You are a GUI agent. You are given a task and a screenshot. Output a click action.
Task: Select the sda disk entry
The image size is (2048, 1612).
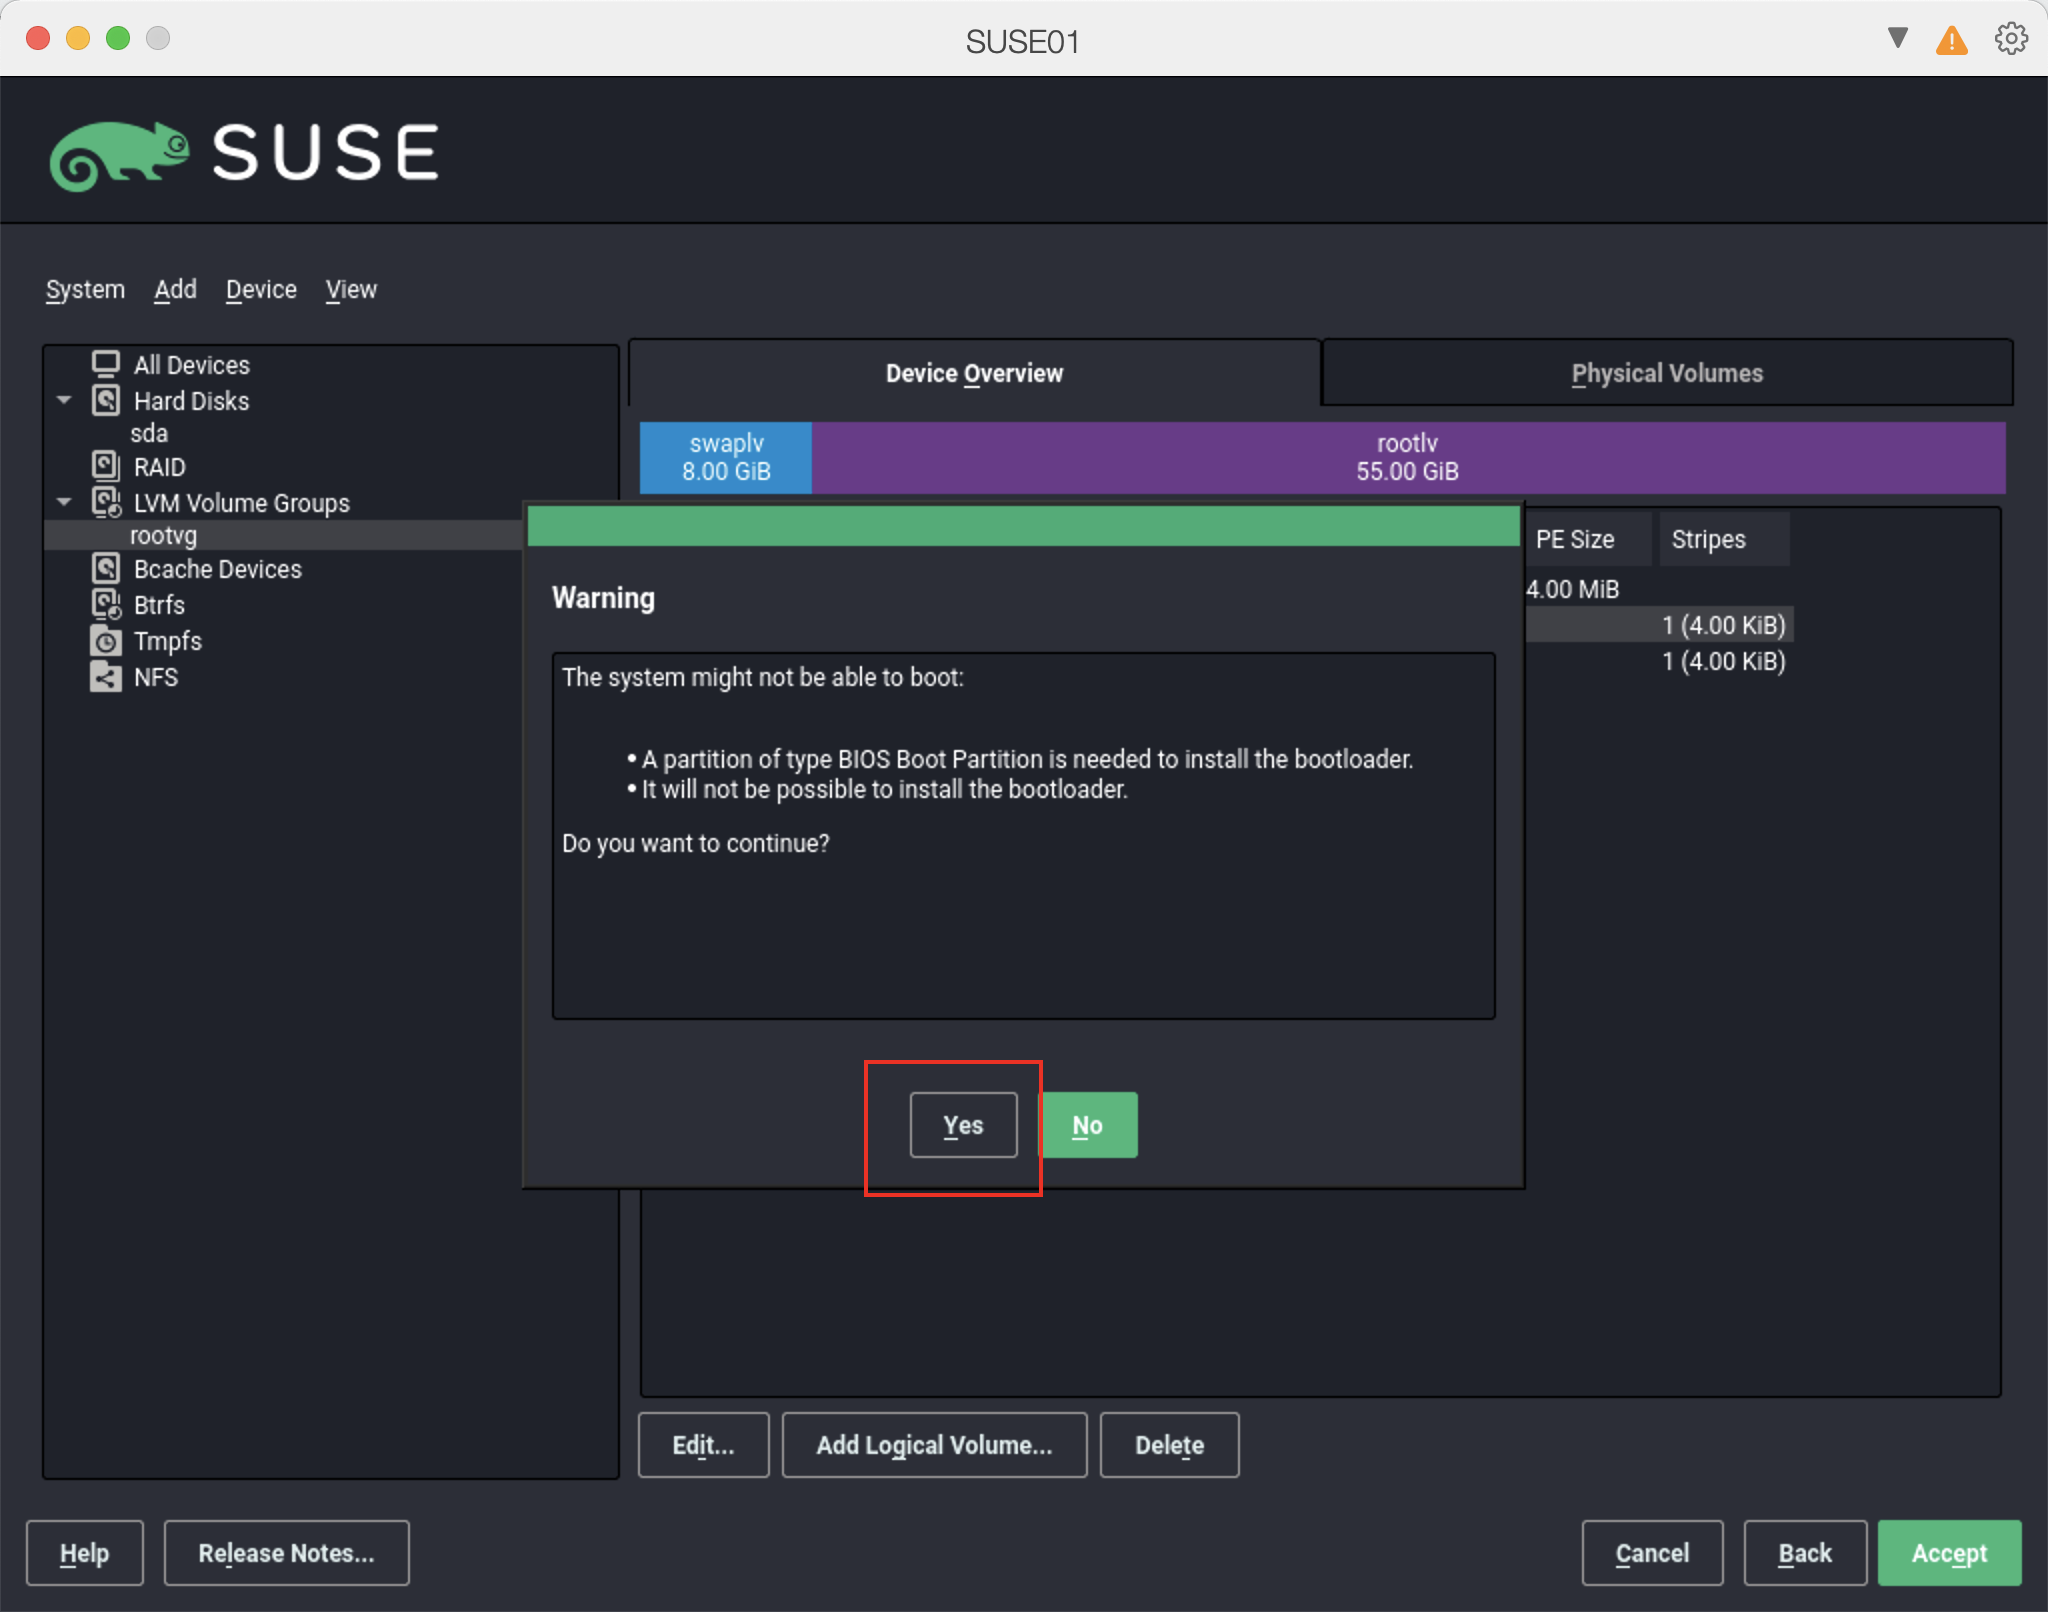[x=149, y=433]
